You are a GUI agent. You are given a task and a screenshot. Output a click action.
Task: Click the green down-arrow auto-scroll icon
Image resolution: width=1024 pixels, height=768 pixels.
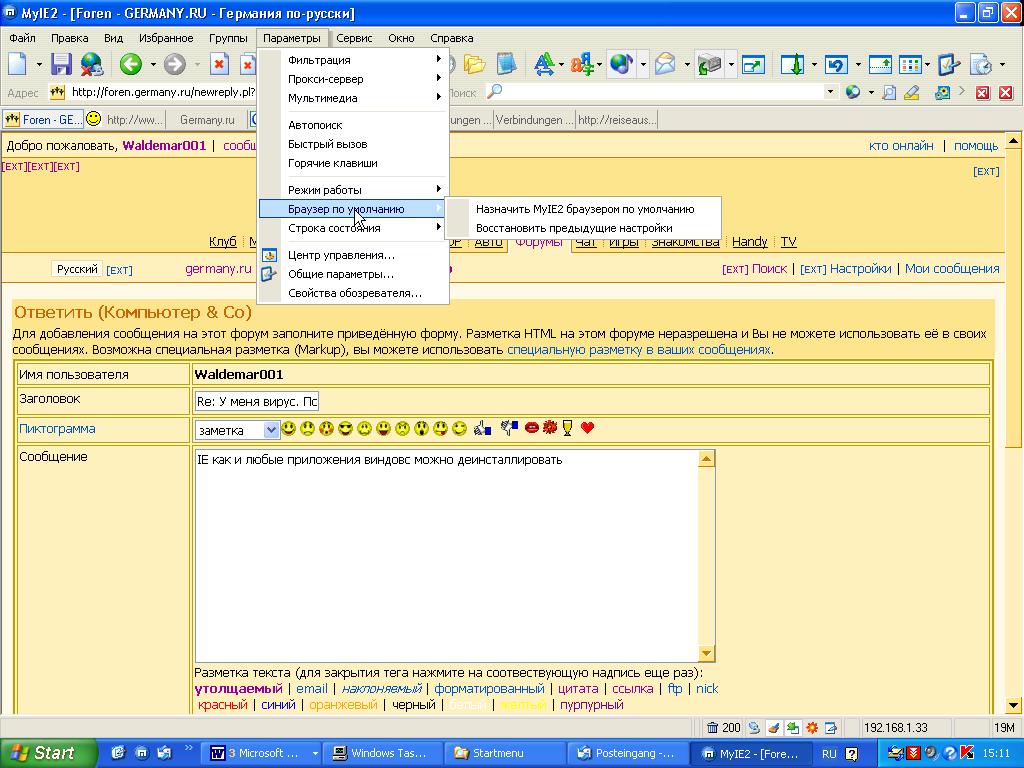(x=793, y=64)
